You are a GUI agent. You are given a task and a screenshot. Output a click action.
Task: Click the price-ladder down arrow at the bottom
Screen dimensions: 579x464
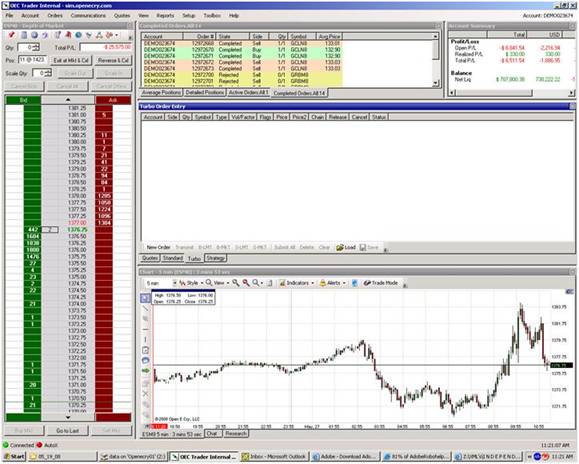click(x=68, y=417)
